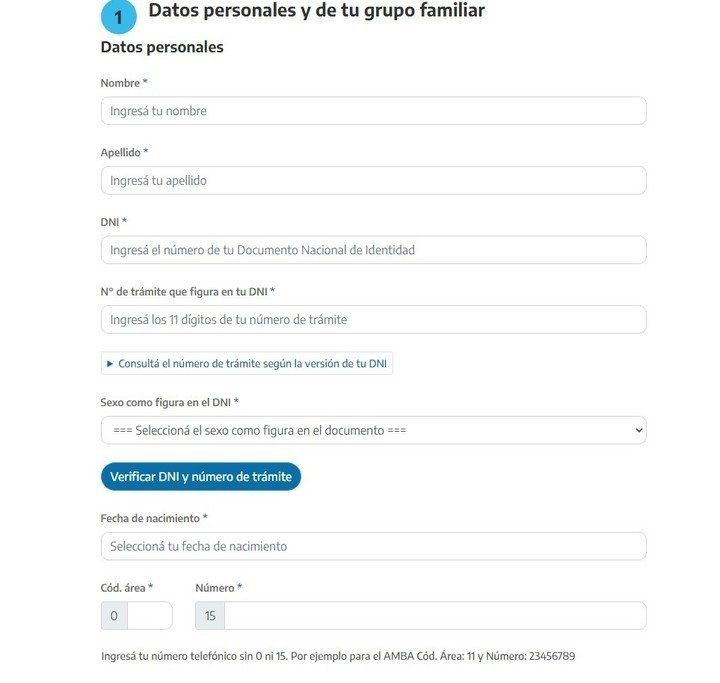Select the DNI number input box

373,250
